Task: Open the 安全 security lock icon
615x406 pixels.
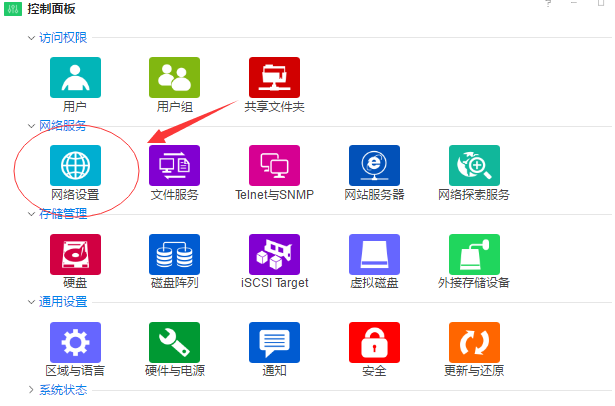Action: coord(374,342)
